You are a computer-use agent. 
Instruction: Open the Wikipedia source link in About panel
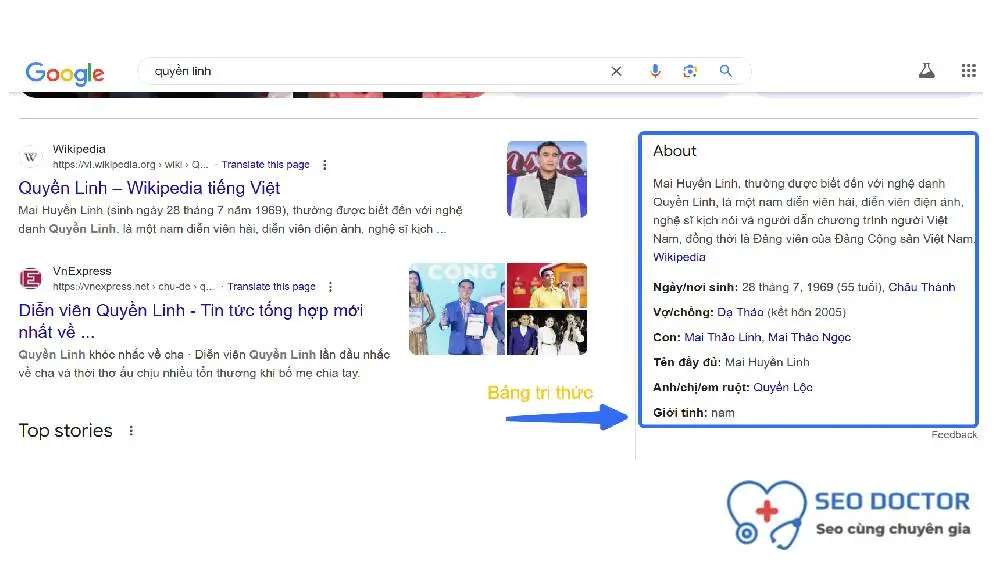tap(679, 257)
